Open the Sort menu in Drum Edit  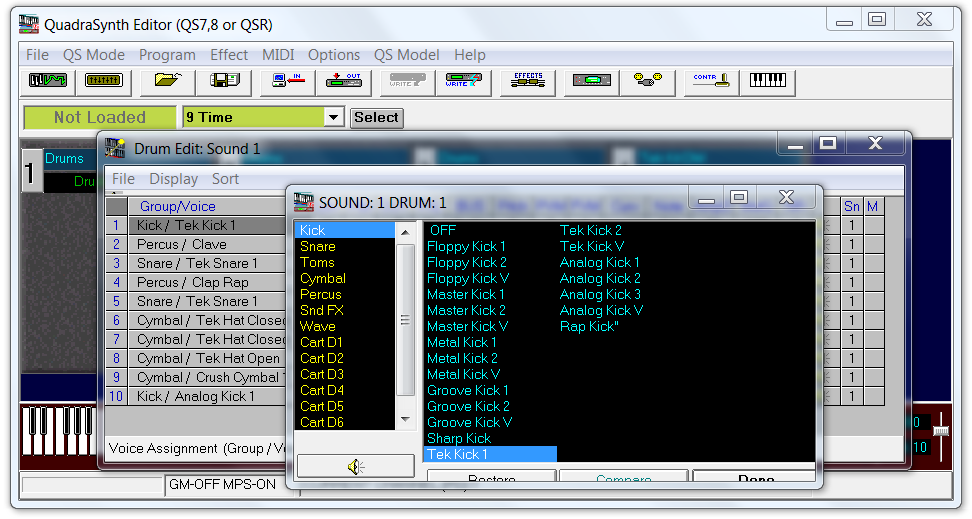click(225, 179)
